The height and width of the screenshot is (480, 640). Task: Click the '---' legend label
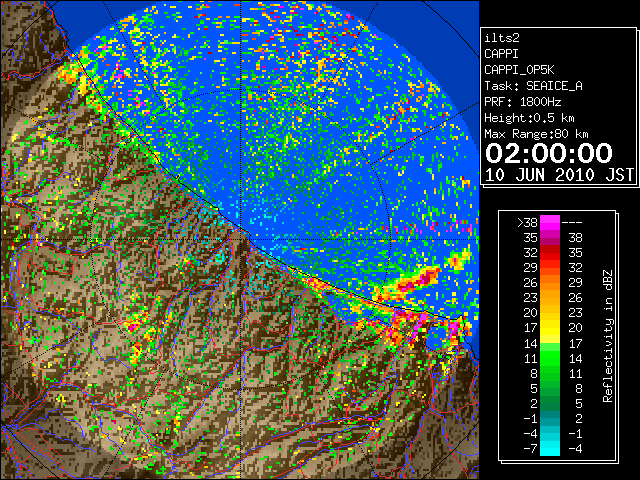(x=572, y=222)
